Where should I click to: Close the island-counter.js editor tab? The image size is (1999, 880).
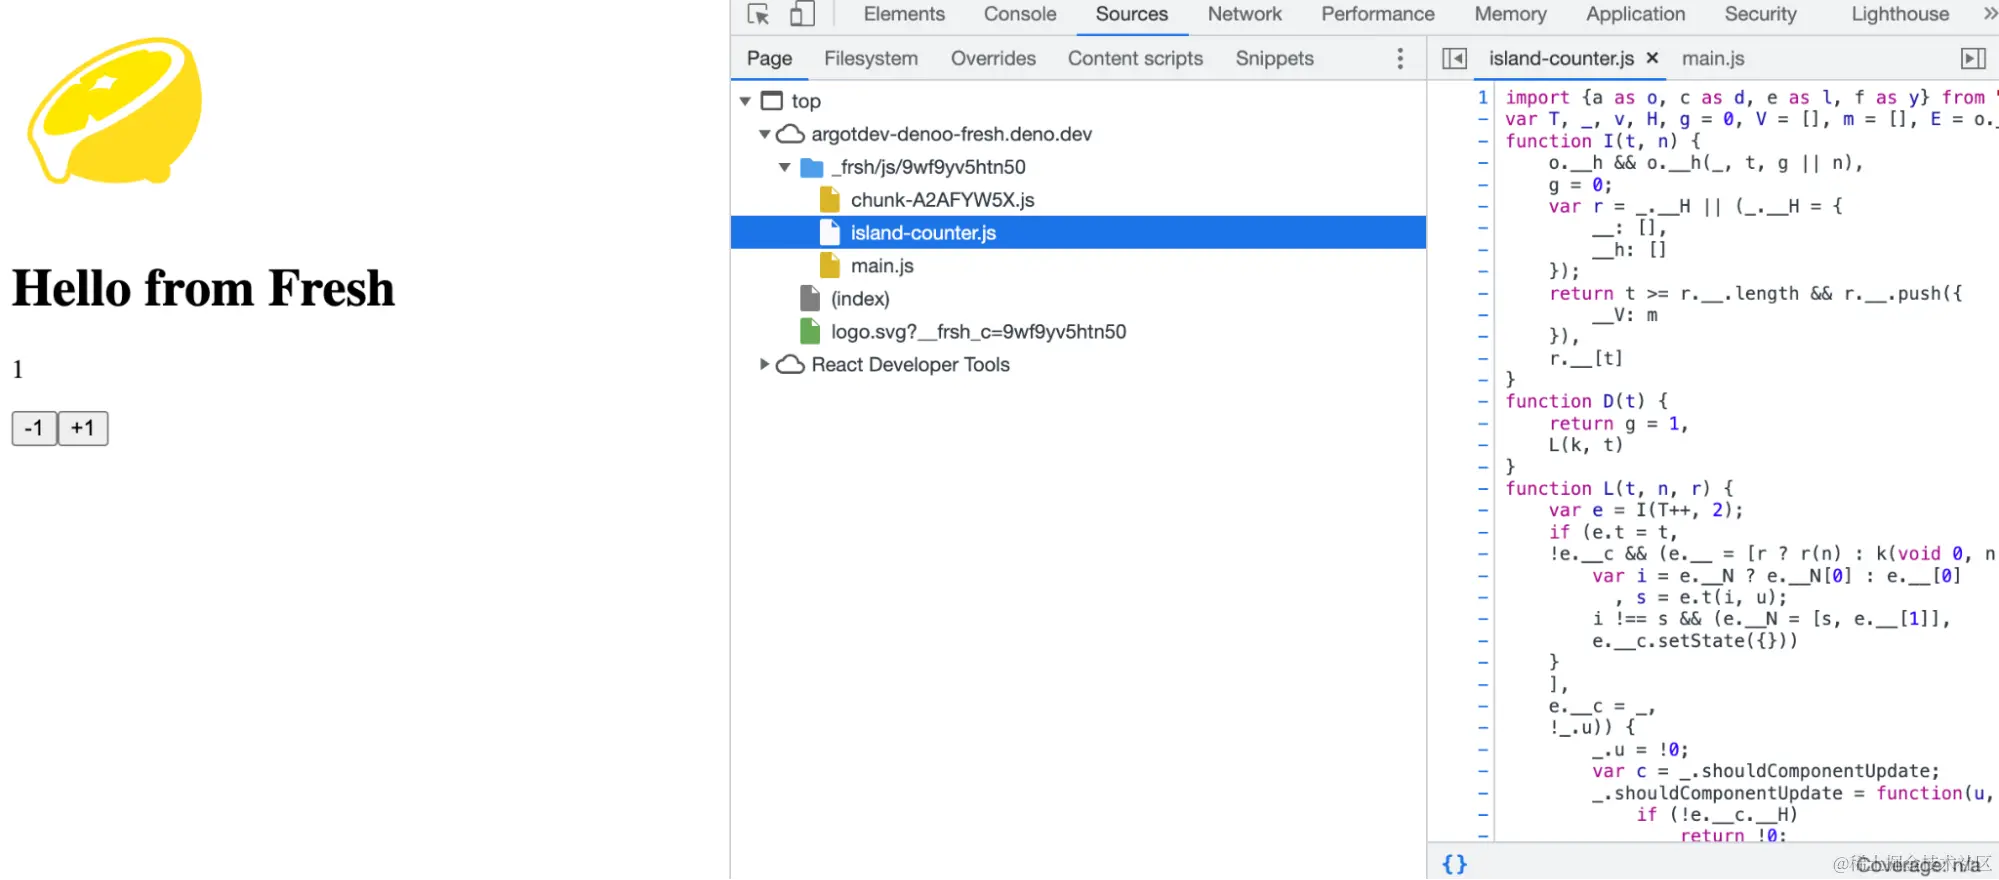pyautogui.click(x=1652, y=58)
